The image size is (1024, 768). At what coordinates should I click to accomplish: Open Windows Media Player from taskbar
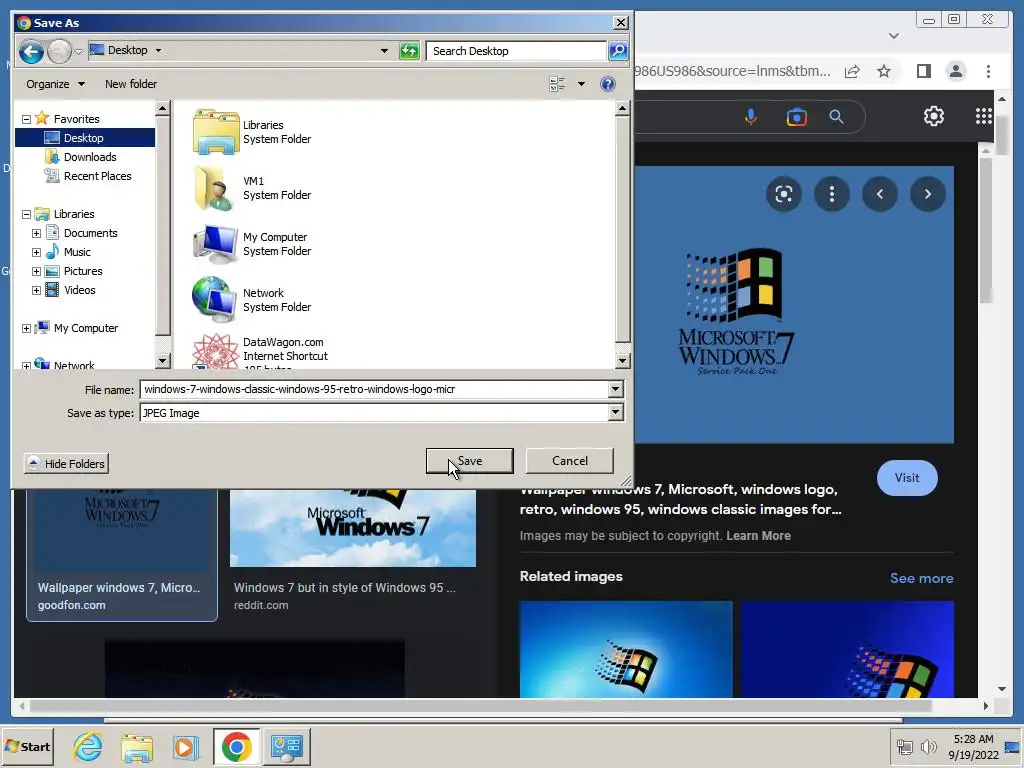pyautogui.click(x=186, y=746)
